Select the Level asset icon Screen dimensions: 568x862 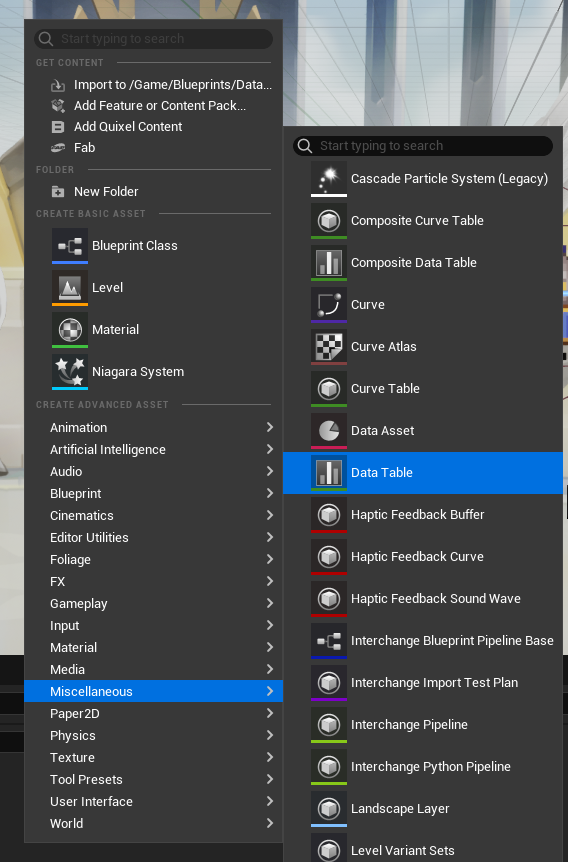[x=70, y=288]
